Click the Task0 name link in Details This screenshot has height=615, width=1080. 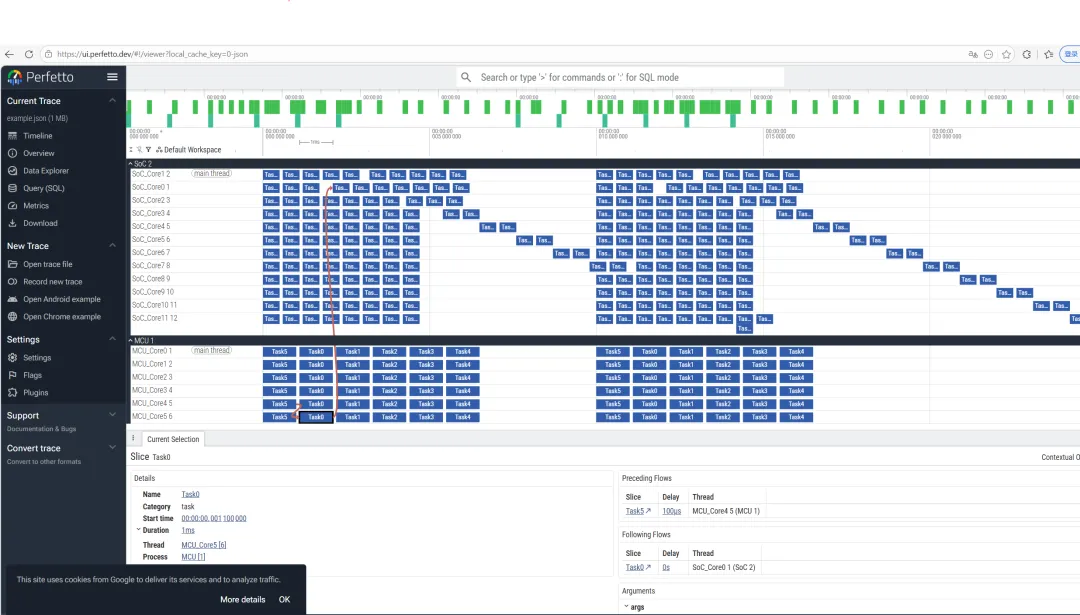[x=190, y=494]
